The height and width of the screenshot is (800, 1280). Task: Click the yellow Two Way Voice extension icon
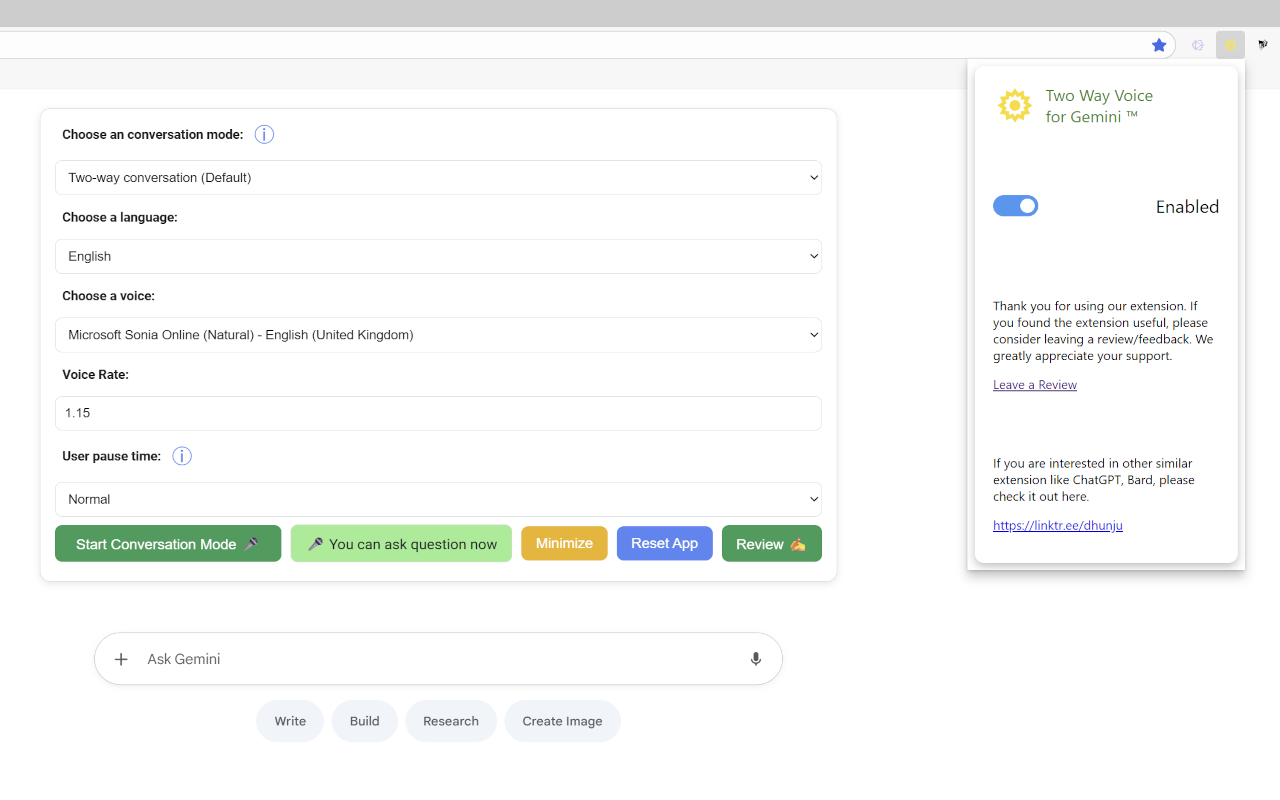point(1230,45)
